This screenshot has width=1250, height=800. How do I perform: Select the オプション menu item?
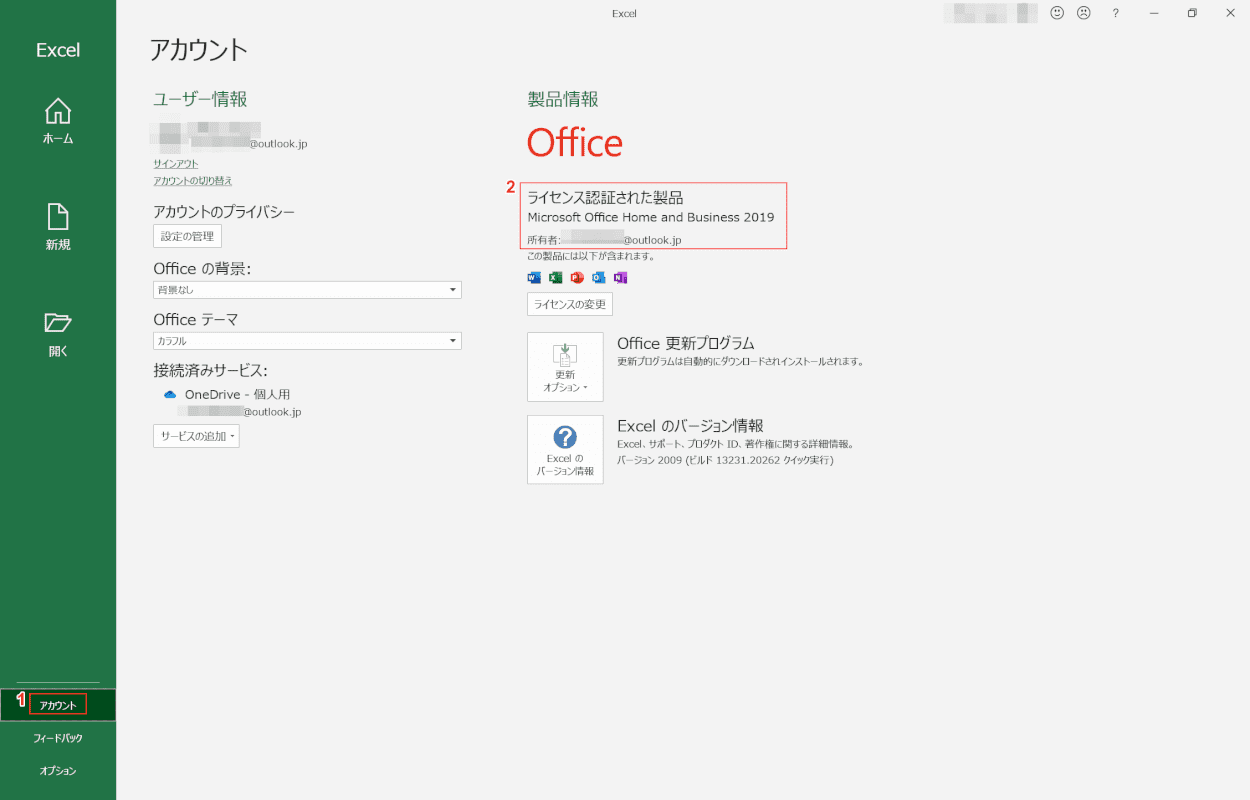tap(58, 771)
